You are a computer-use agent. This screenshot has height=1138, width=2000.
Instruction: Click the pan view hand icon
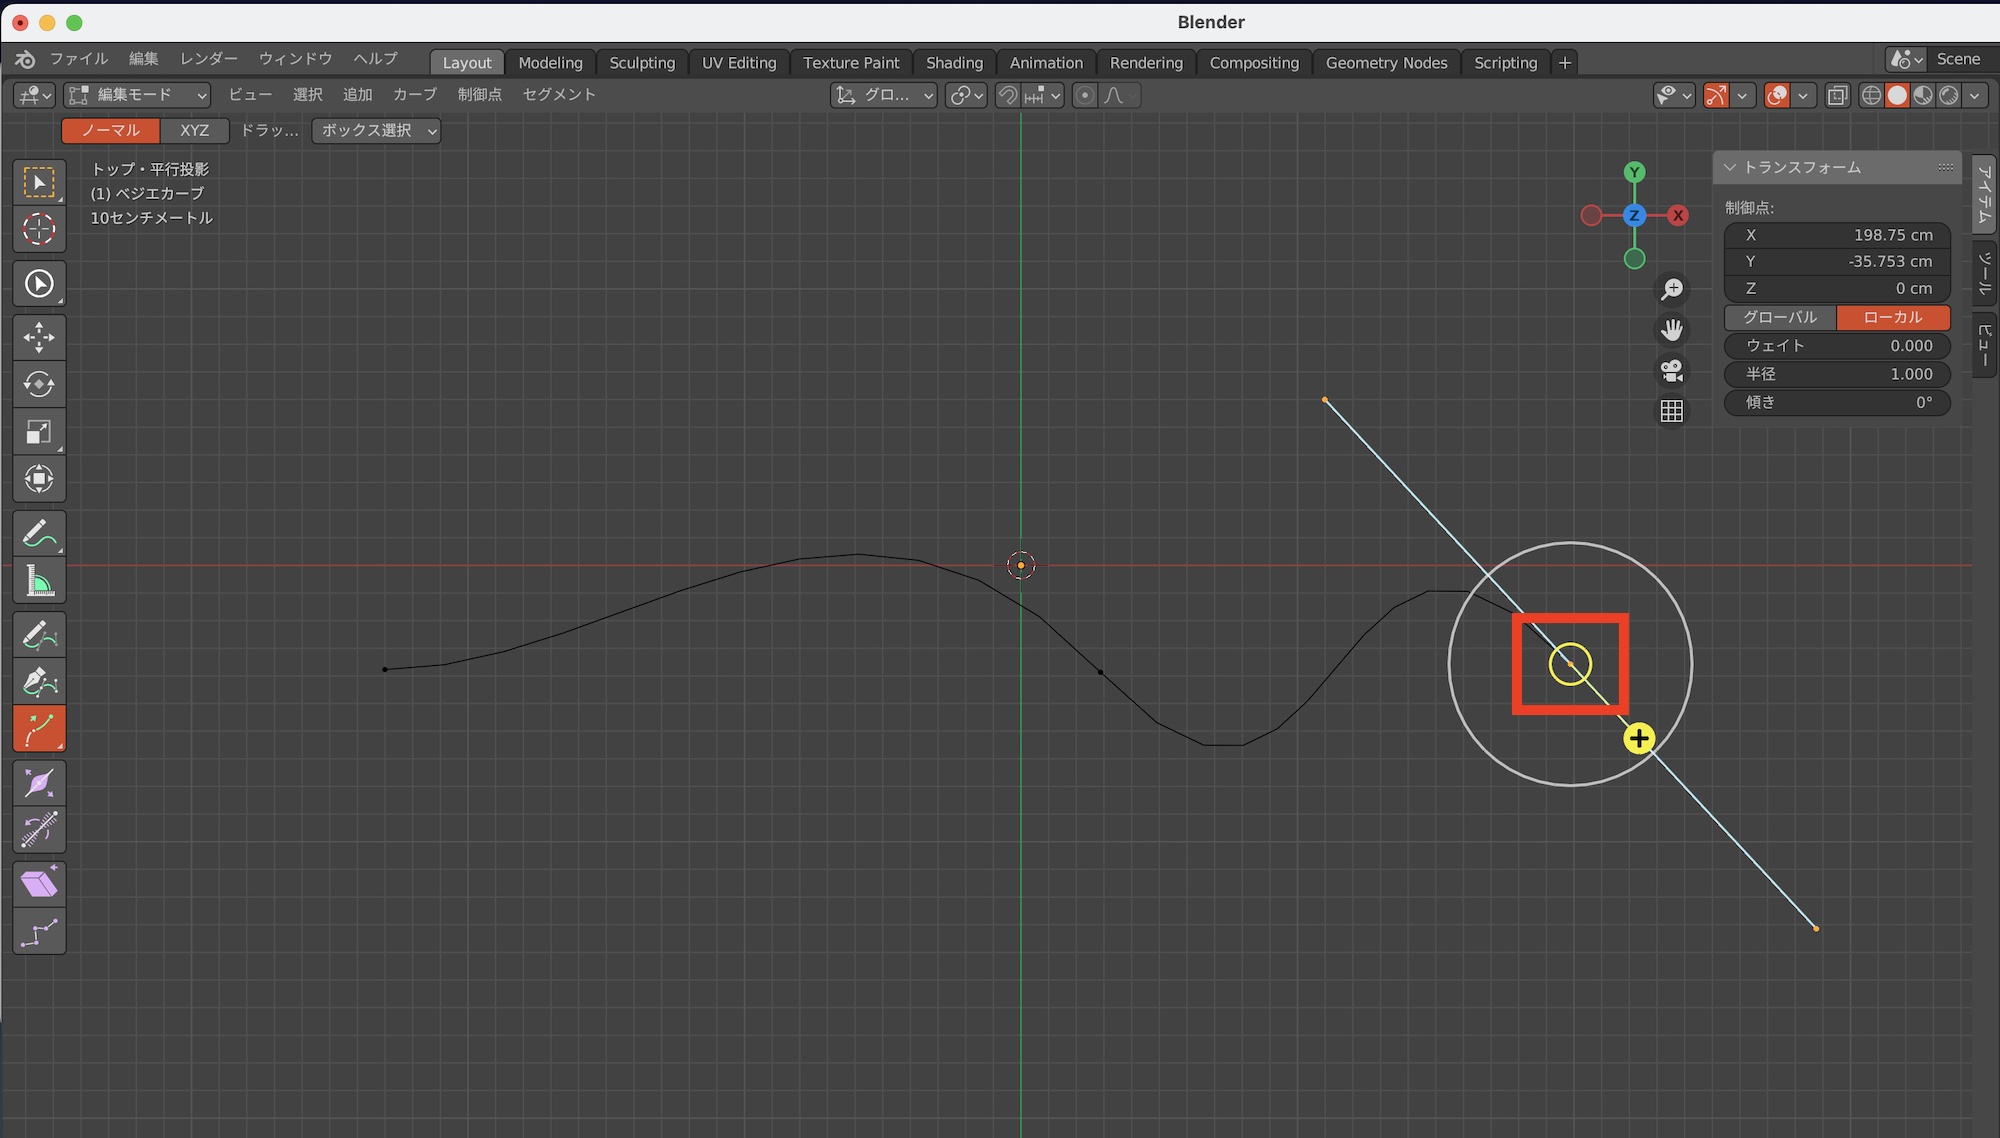(1671, 330)
